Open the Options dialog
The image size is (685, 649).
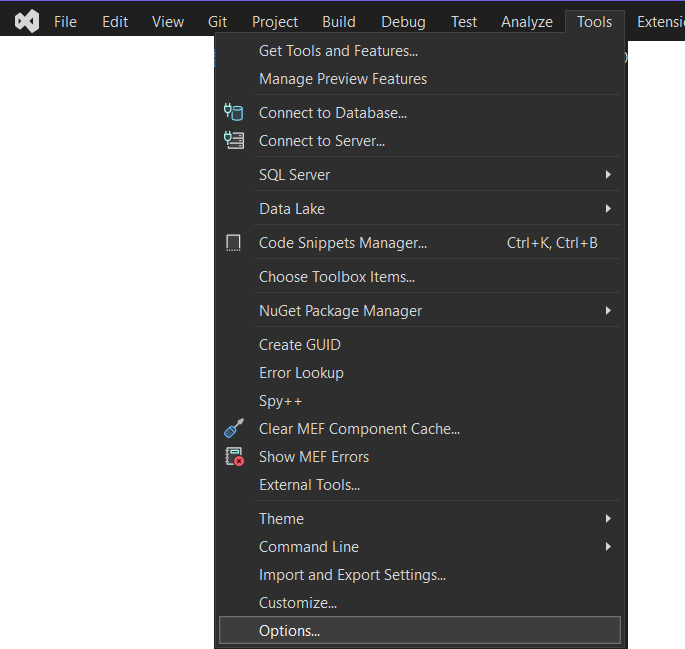click(x=419, y=630)
